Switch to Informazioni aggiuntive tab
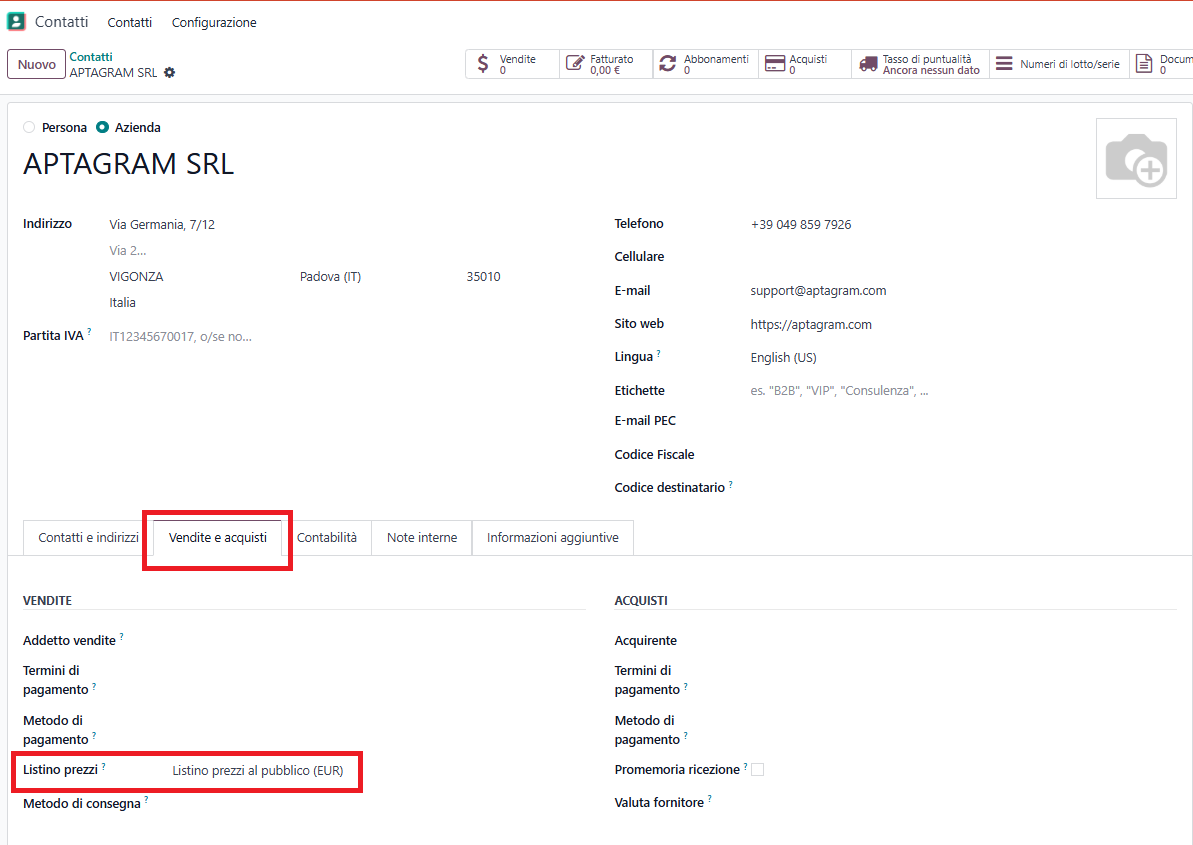This screenshot has width=1193, height=845. coord(552,538)
